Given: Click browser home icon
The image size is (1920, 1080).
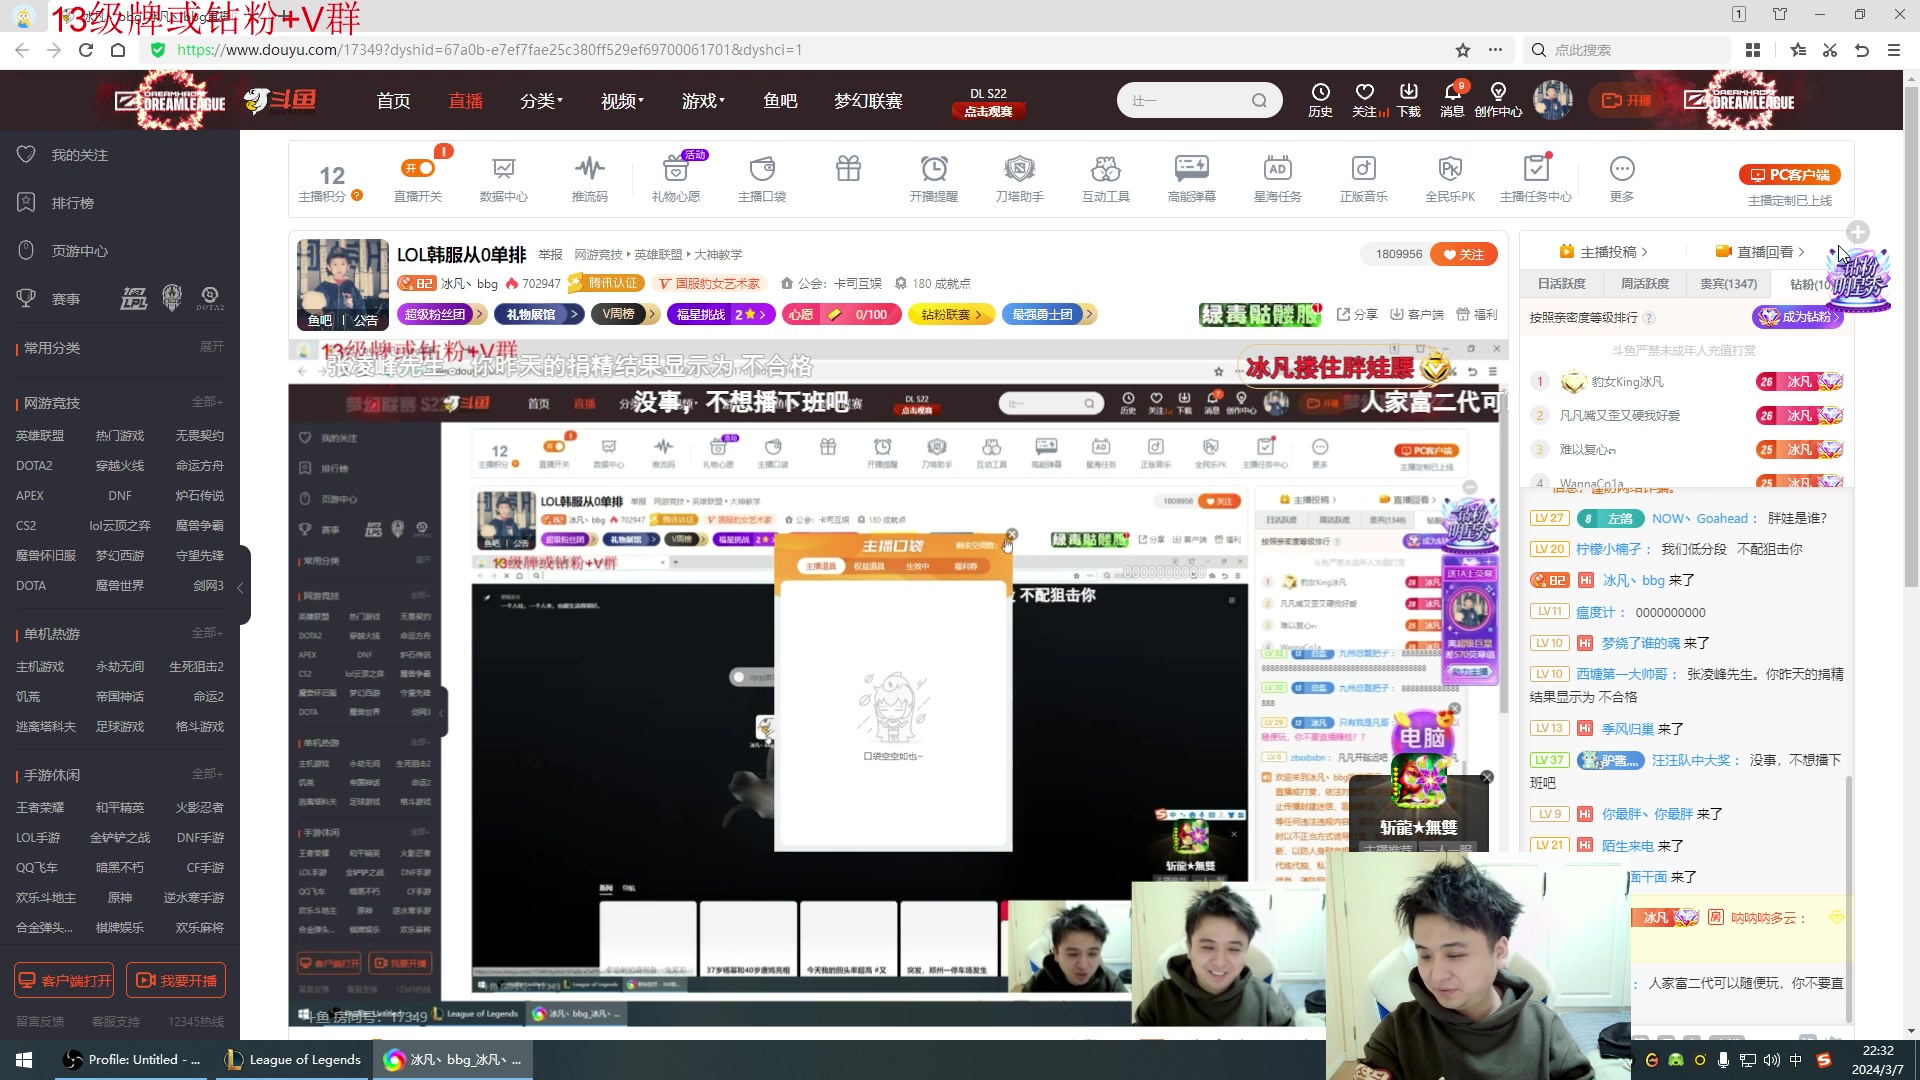Looking at the screenshot, I should pos(118,50).
